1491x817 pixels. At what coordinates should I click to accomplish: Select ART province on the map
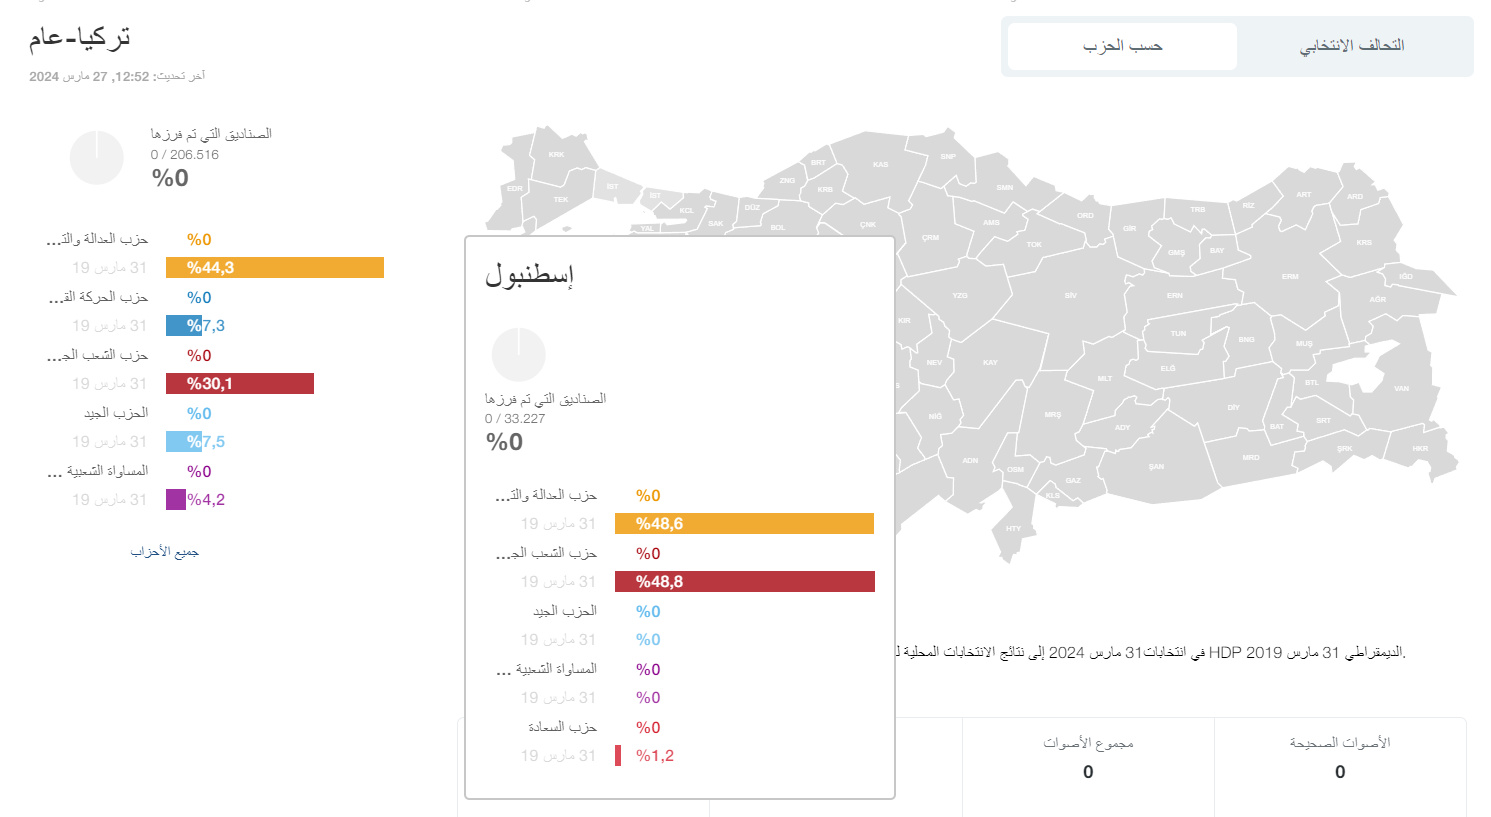point(1303,195)
